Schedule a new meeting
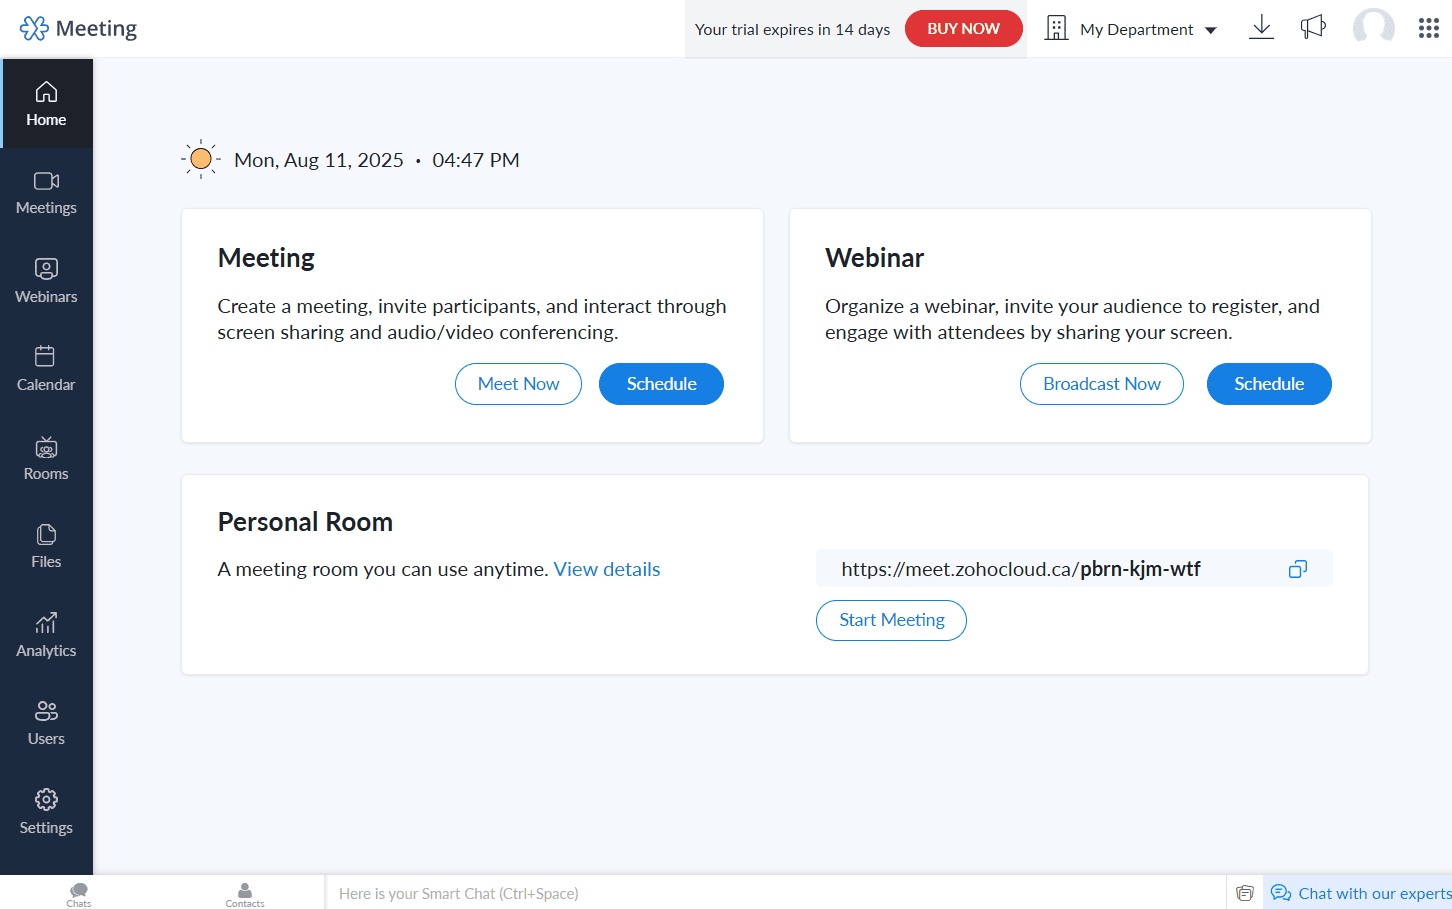Image resolution: width=1452 pixels, height=909 pixels. click(661, 384)
